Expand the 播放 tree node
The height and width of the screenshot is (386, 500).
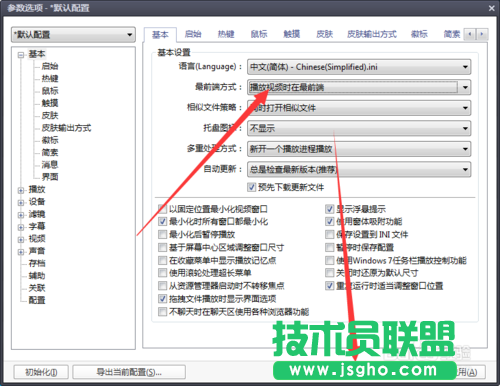point(21,190)
